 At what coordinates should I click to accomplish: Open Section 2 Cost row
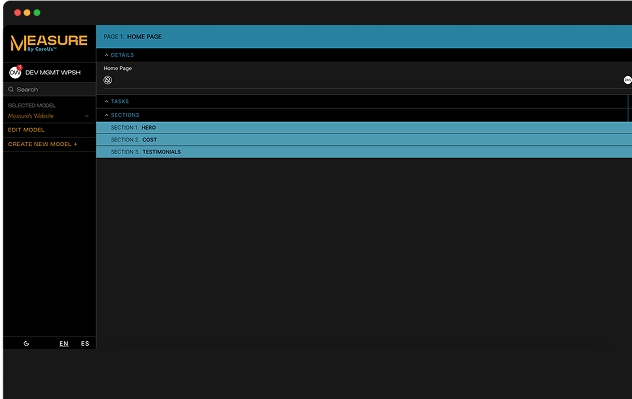[364, 139]
